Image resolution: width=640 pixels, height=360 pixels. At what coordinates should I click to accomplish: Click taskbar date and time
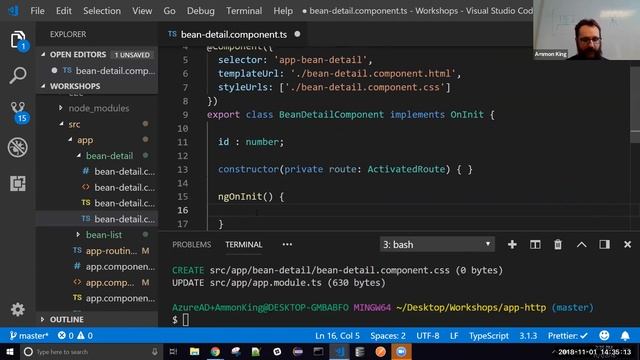(594, 351)
